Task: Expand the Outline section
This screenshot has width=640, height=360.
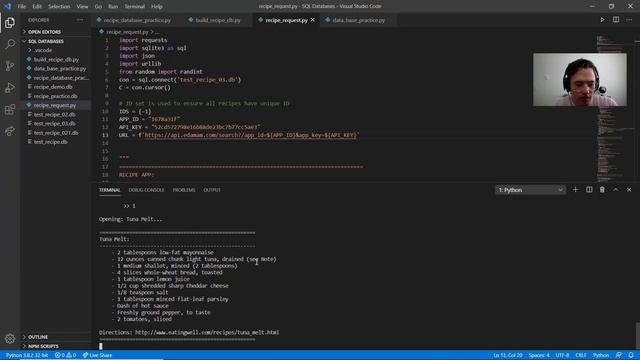Action: pos(38,337)
